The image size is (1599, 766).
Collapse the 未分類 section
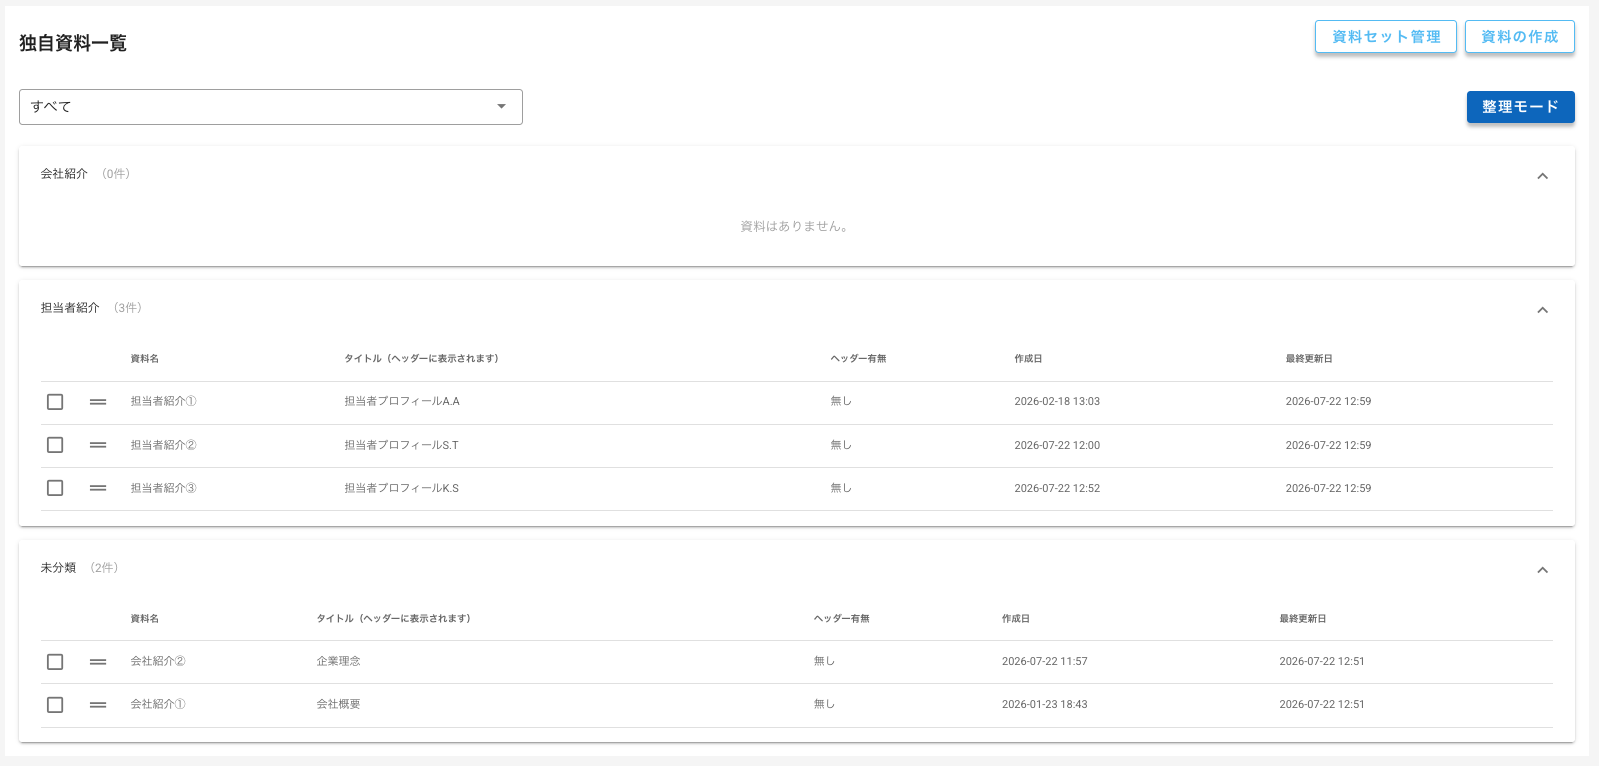click(x=1542, y=570)
